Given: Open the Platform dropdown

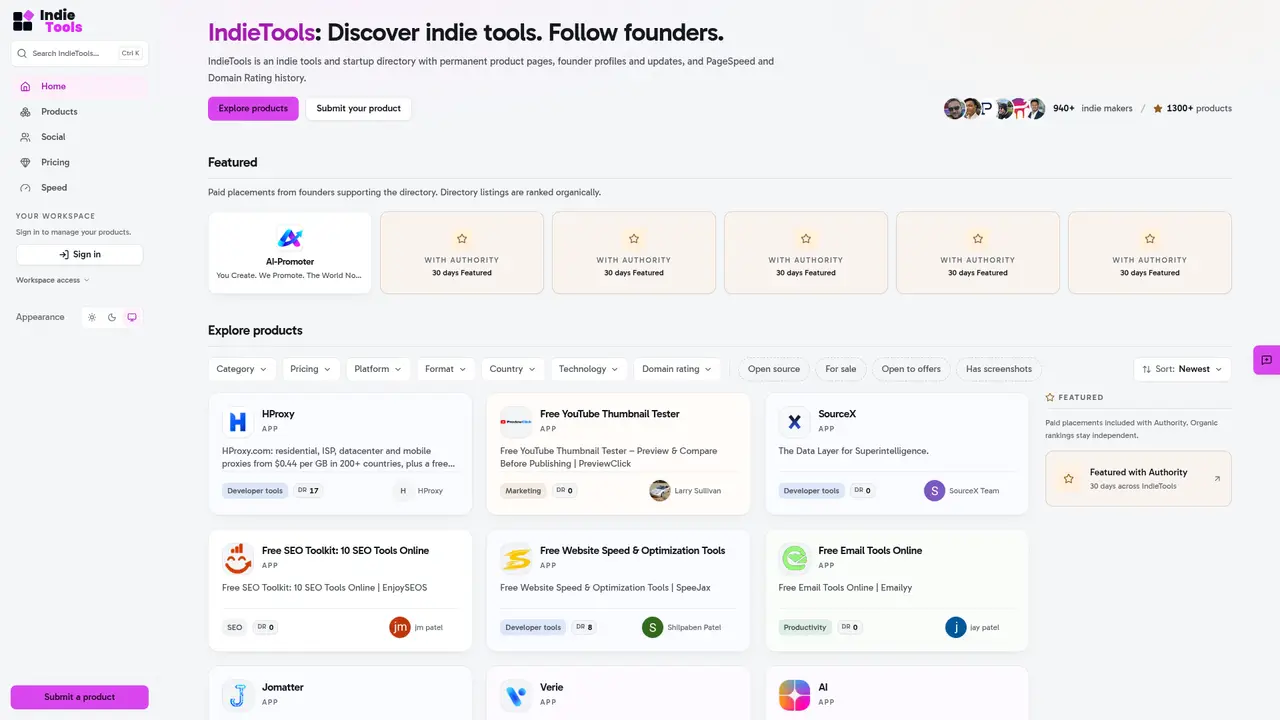Looking at the screenshot, I should (378, 369).
